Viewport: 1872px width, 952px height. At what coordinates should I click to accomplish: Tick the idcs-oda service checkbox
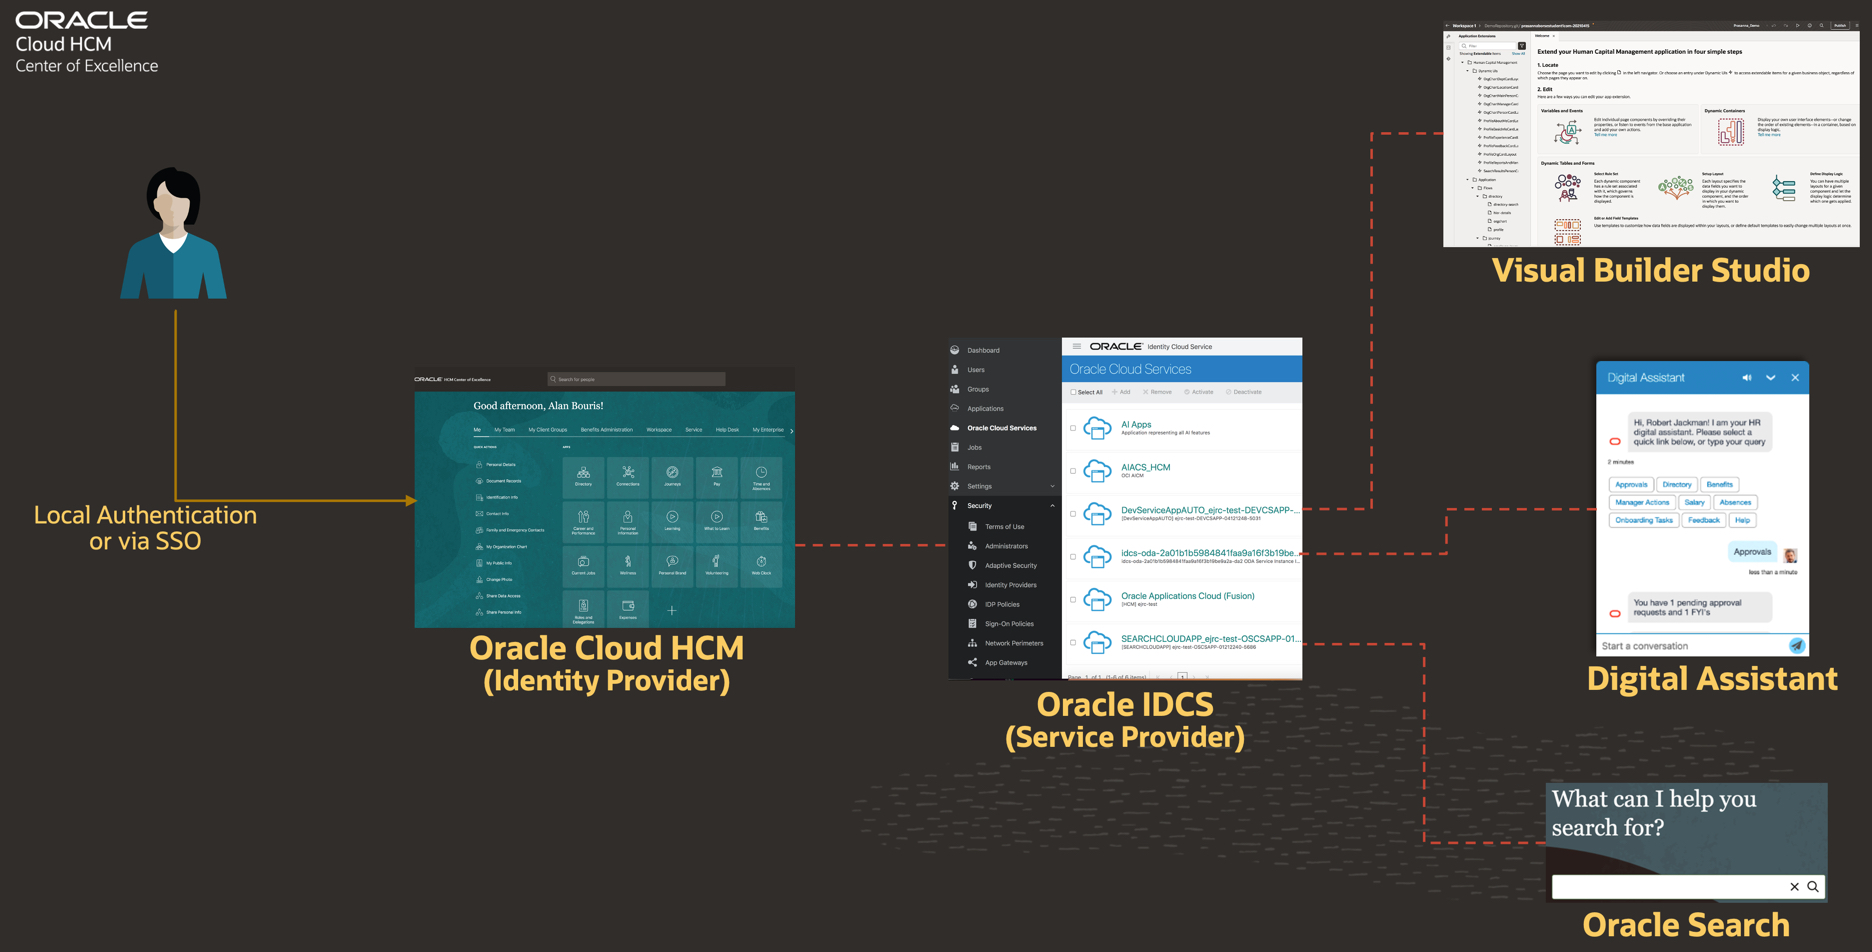[1074, 557]
